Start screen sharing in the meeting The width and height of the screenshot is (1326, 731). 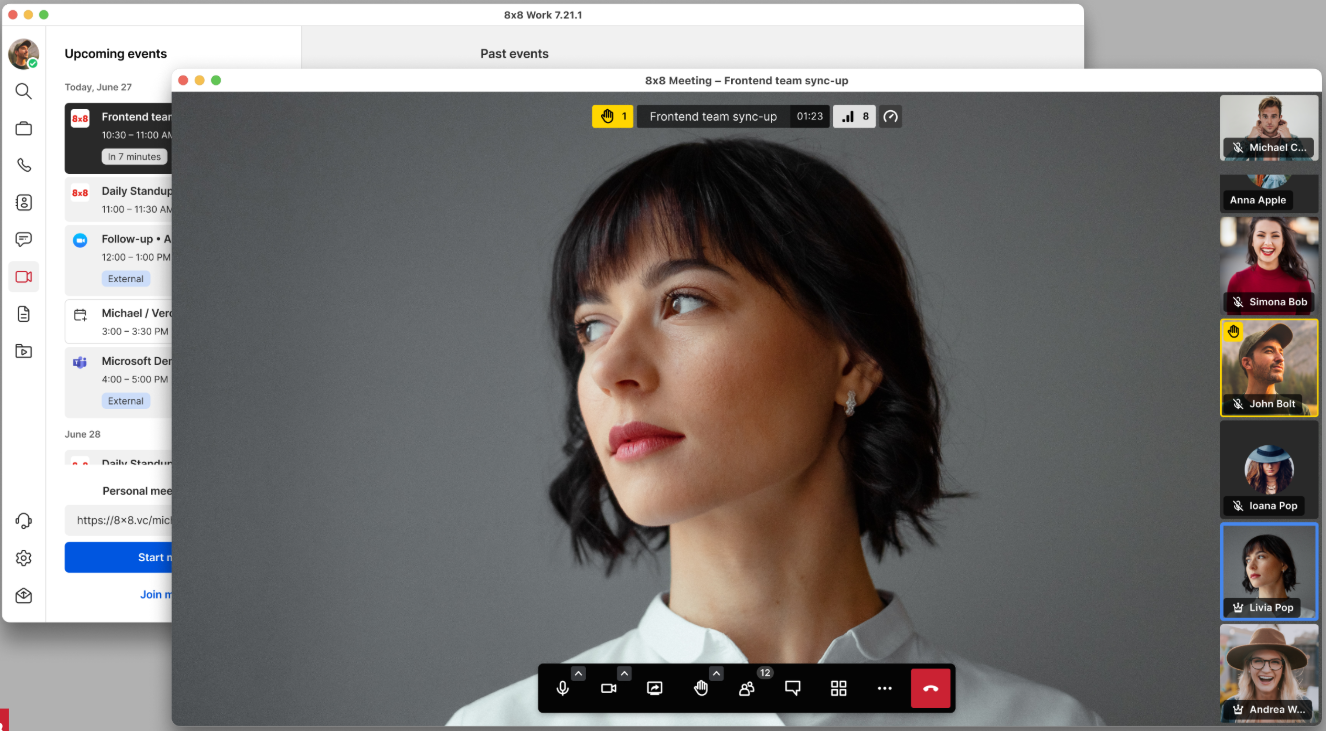655,688
